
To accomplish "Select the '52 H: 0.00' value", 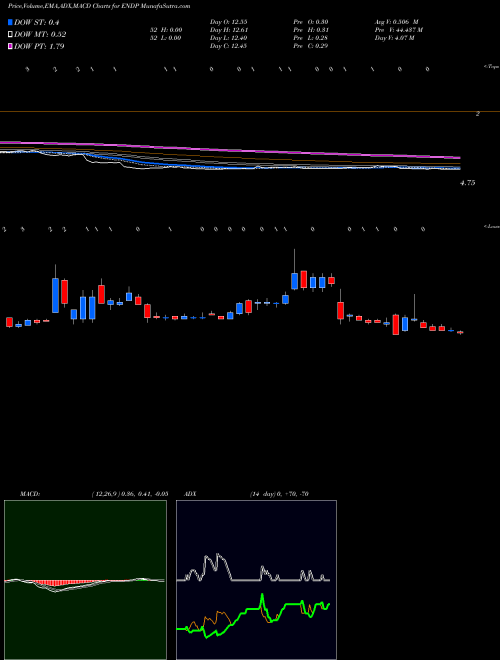I will pyautogui.click(x=166, y=30).
